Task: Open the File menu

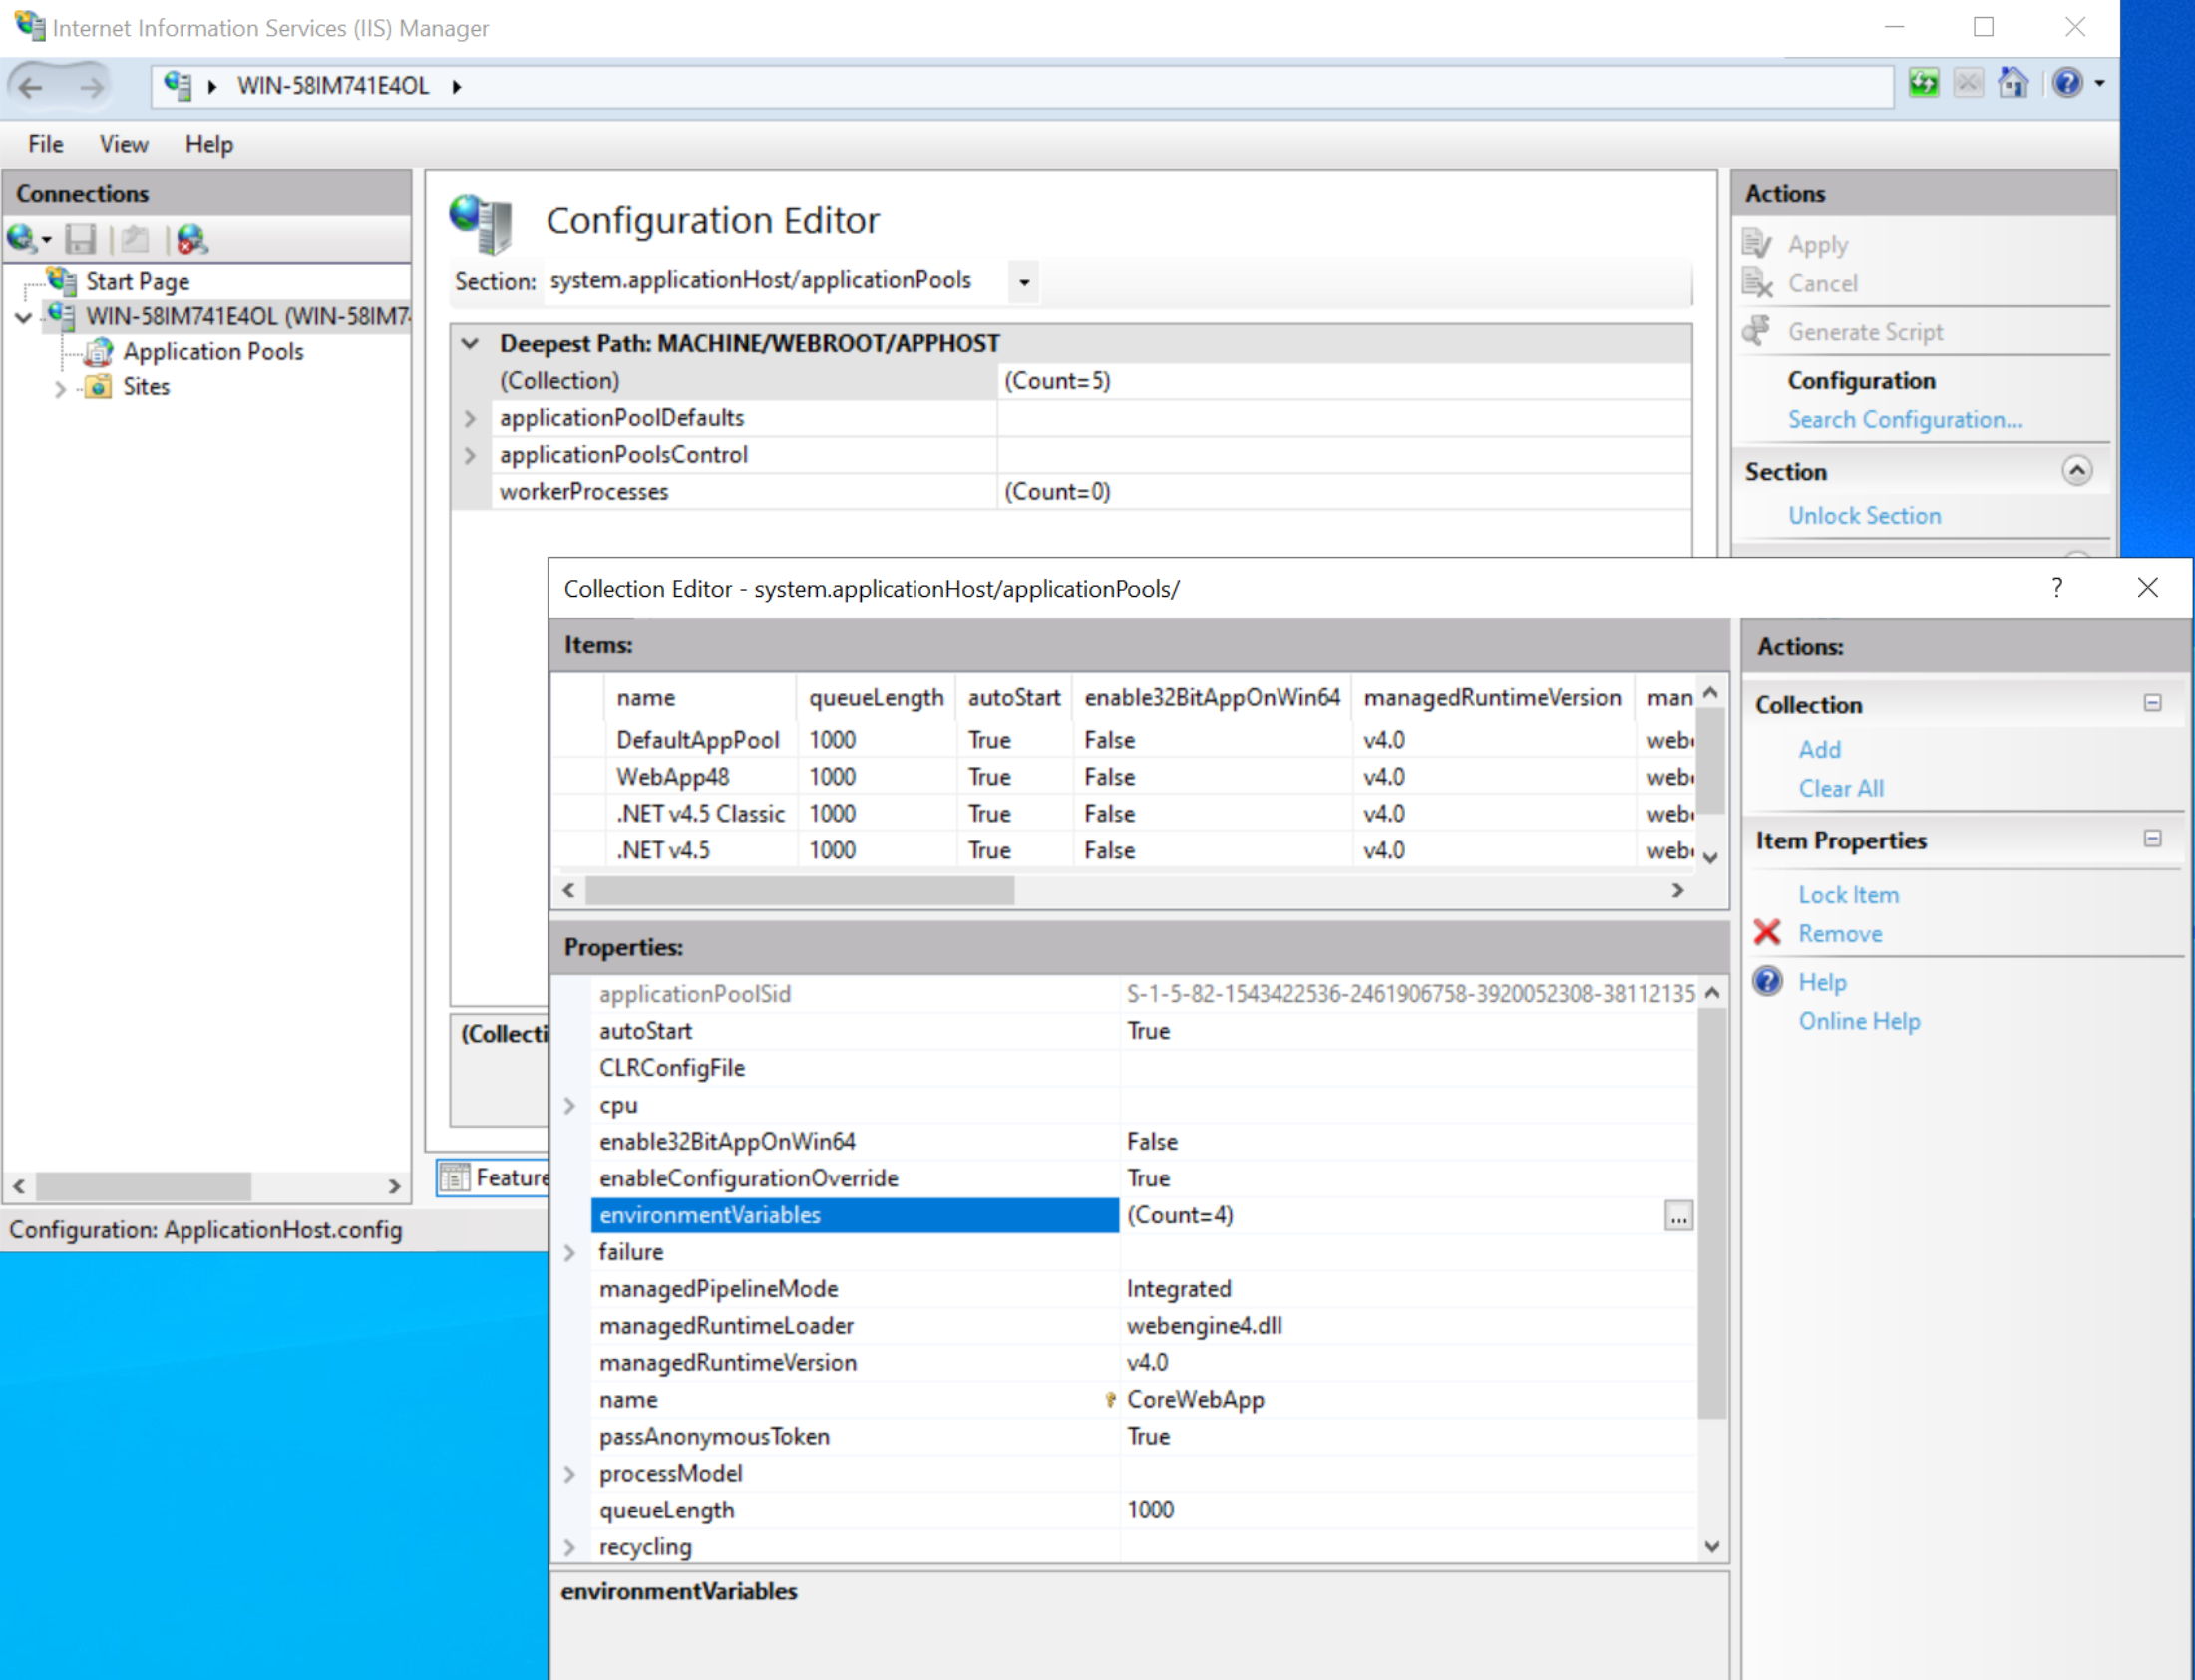Action: pyautogui.click(x=45, y=144)
